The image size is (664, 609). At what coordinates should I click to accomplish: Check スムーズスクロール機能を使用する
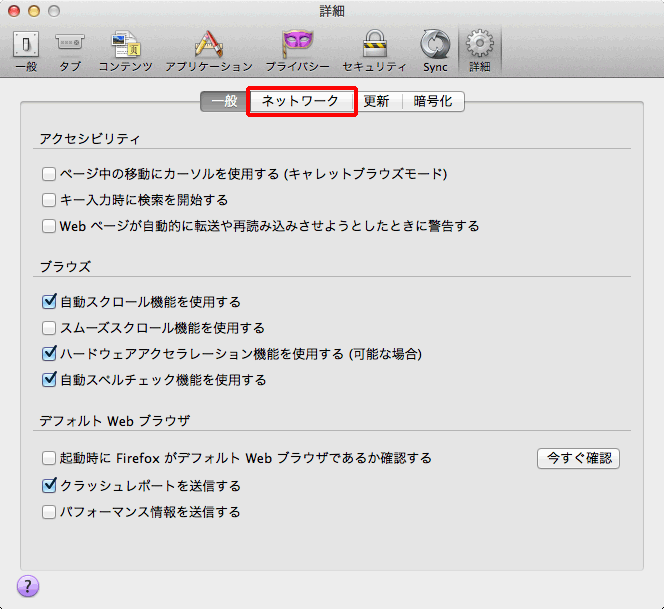(x=49, y=328)
